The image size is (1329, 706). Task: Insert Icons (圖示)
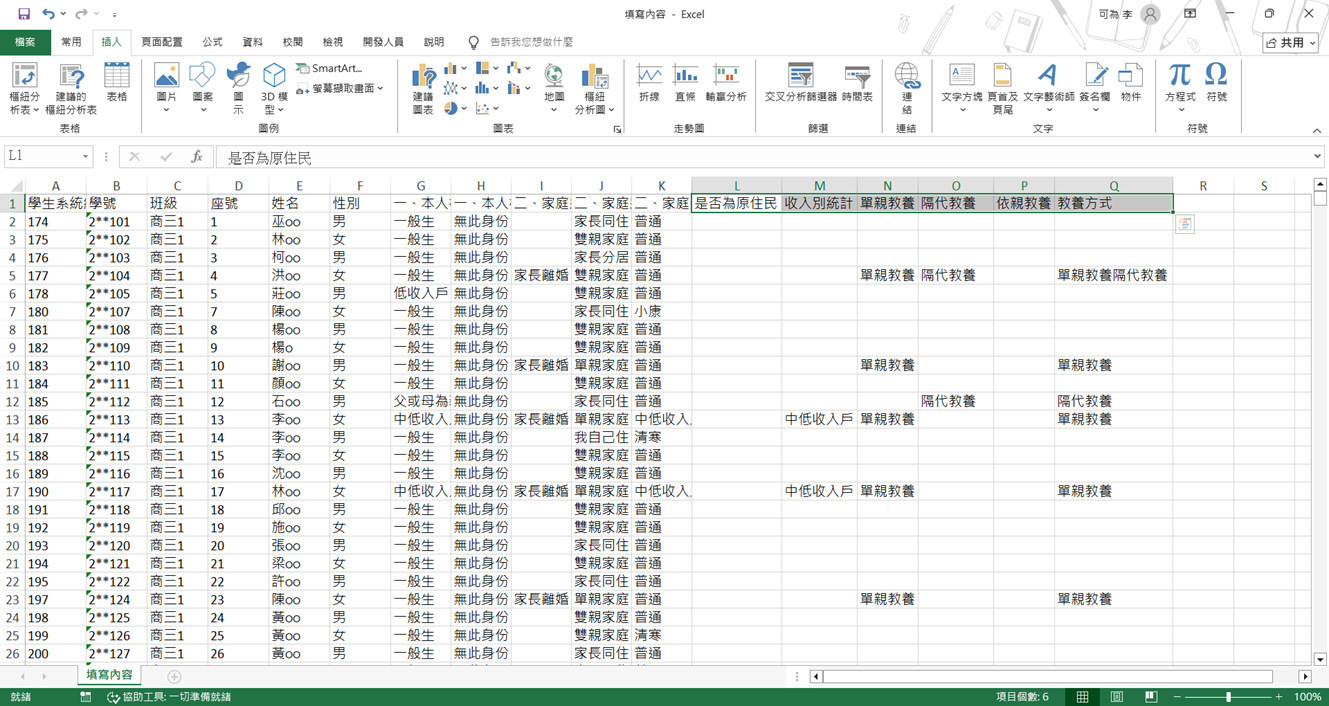[x=238, y=88]
